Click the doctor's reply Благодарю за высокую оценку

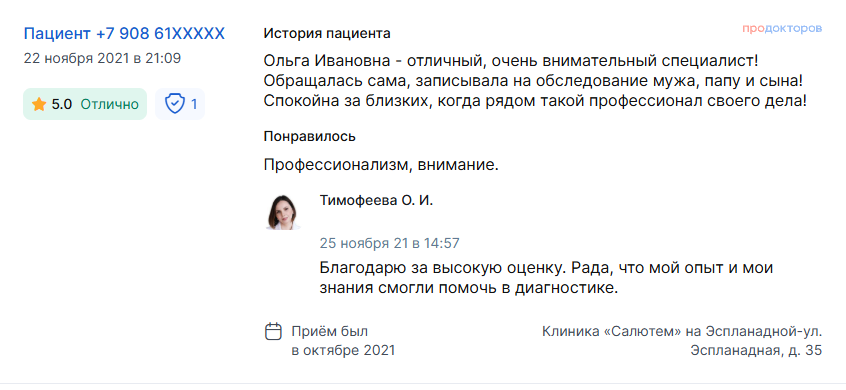pos(547,278)
